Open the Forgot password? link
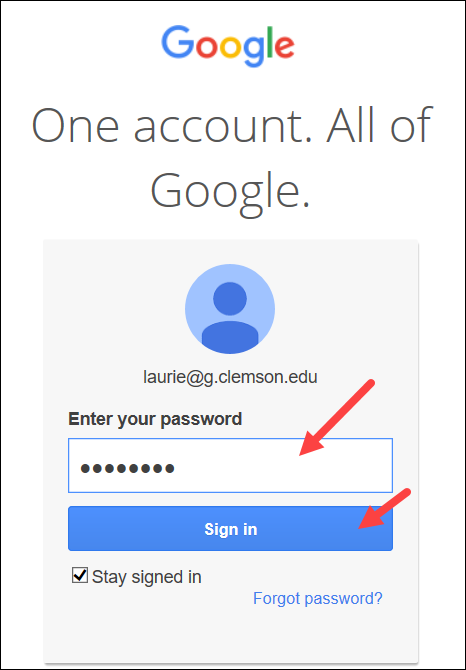466x670 pixels. click(x=318, y=598)
